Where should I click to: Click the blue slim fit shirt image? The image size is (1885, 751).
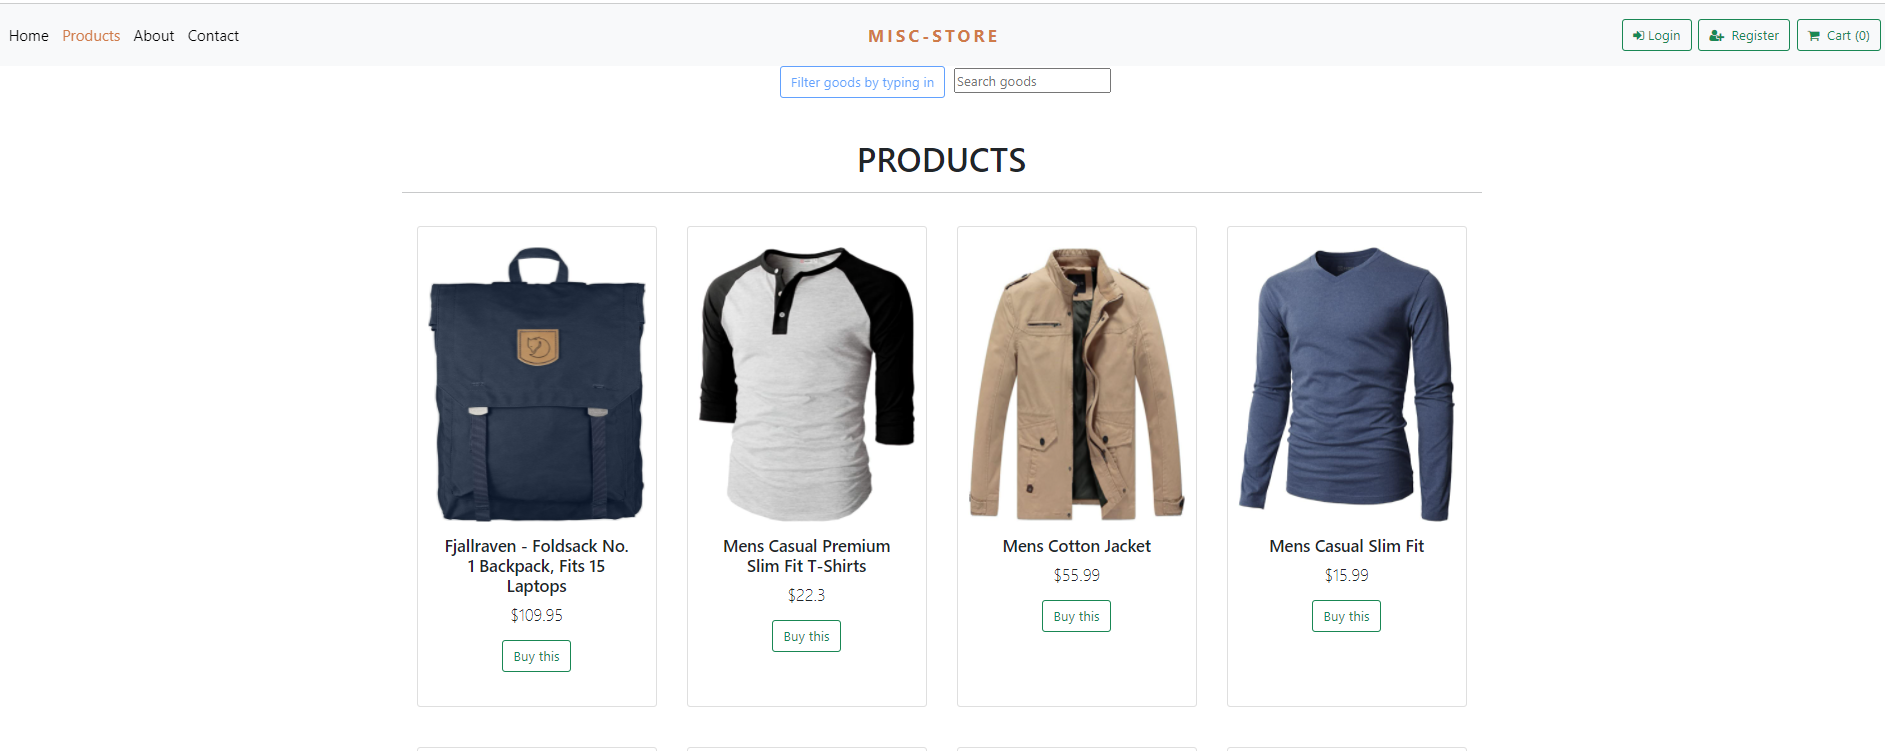click(x=1347, y=384)
